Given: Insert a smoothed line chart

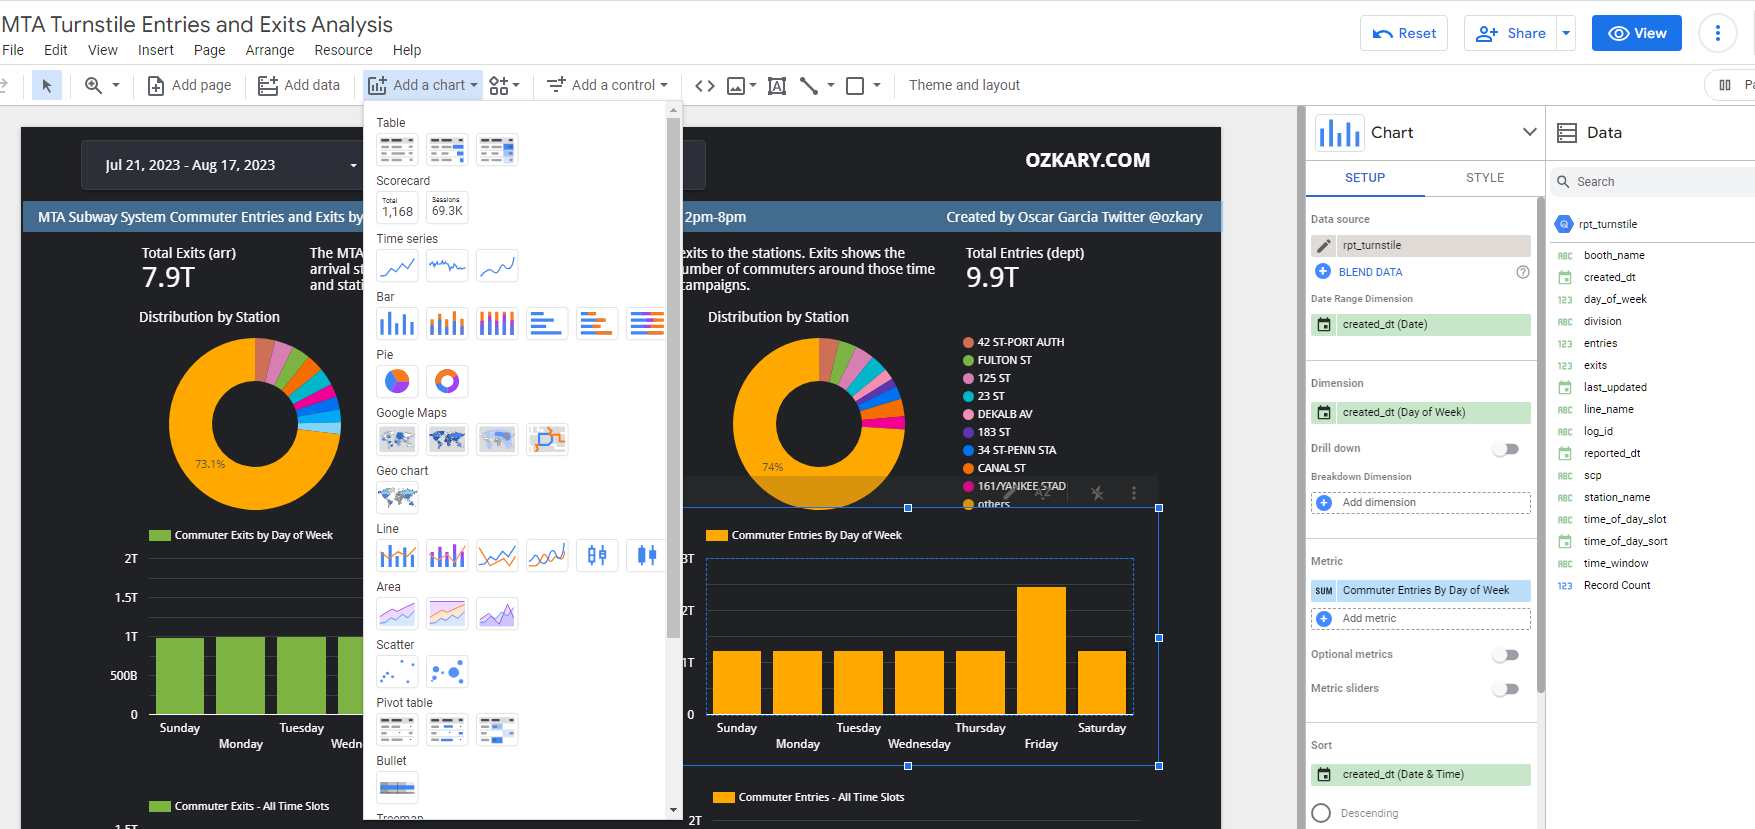Looking at the screenshot, I should pyautogui.click(x=547, y=556).
